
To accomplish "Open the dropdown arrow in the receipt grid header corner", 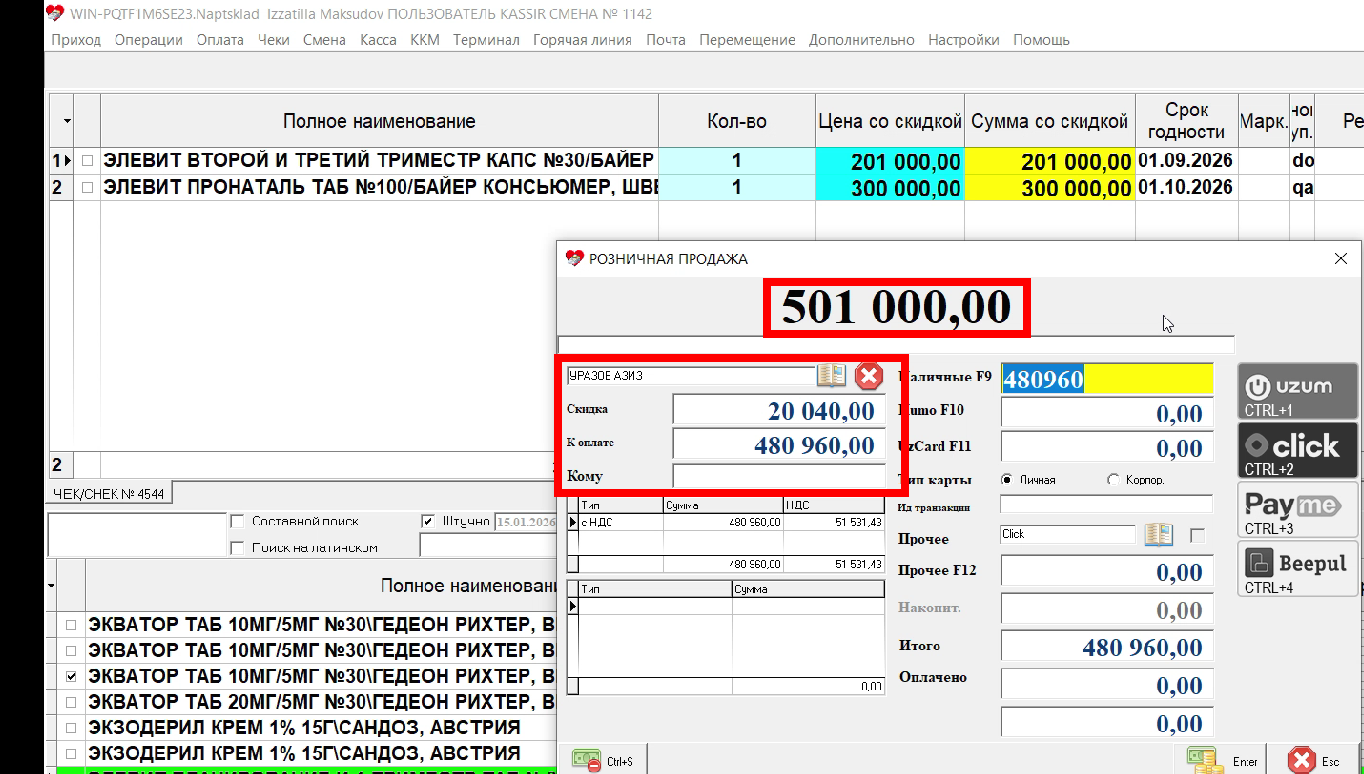I will click(67, 121).
